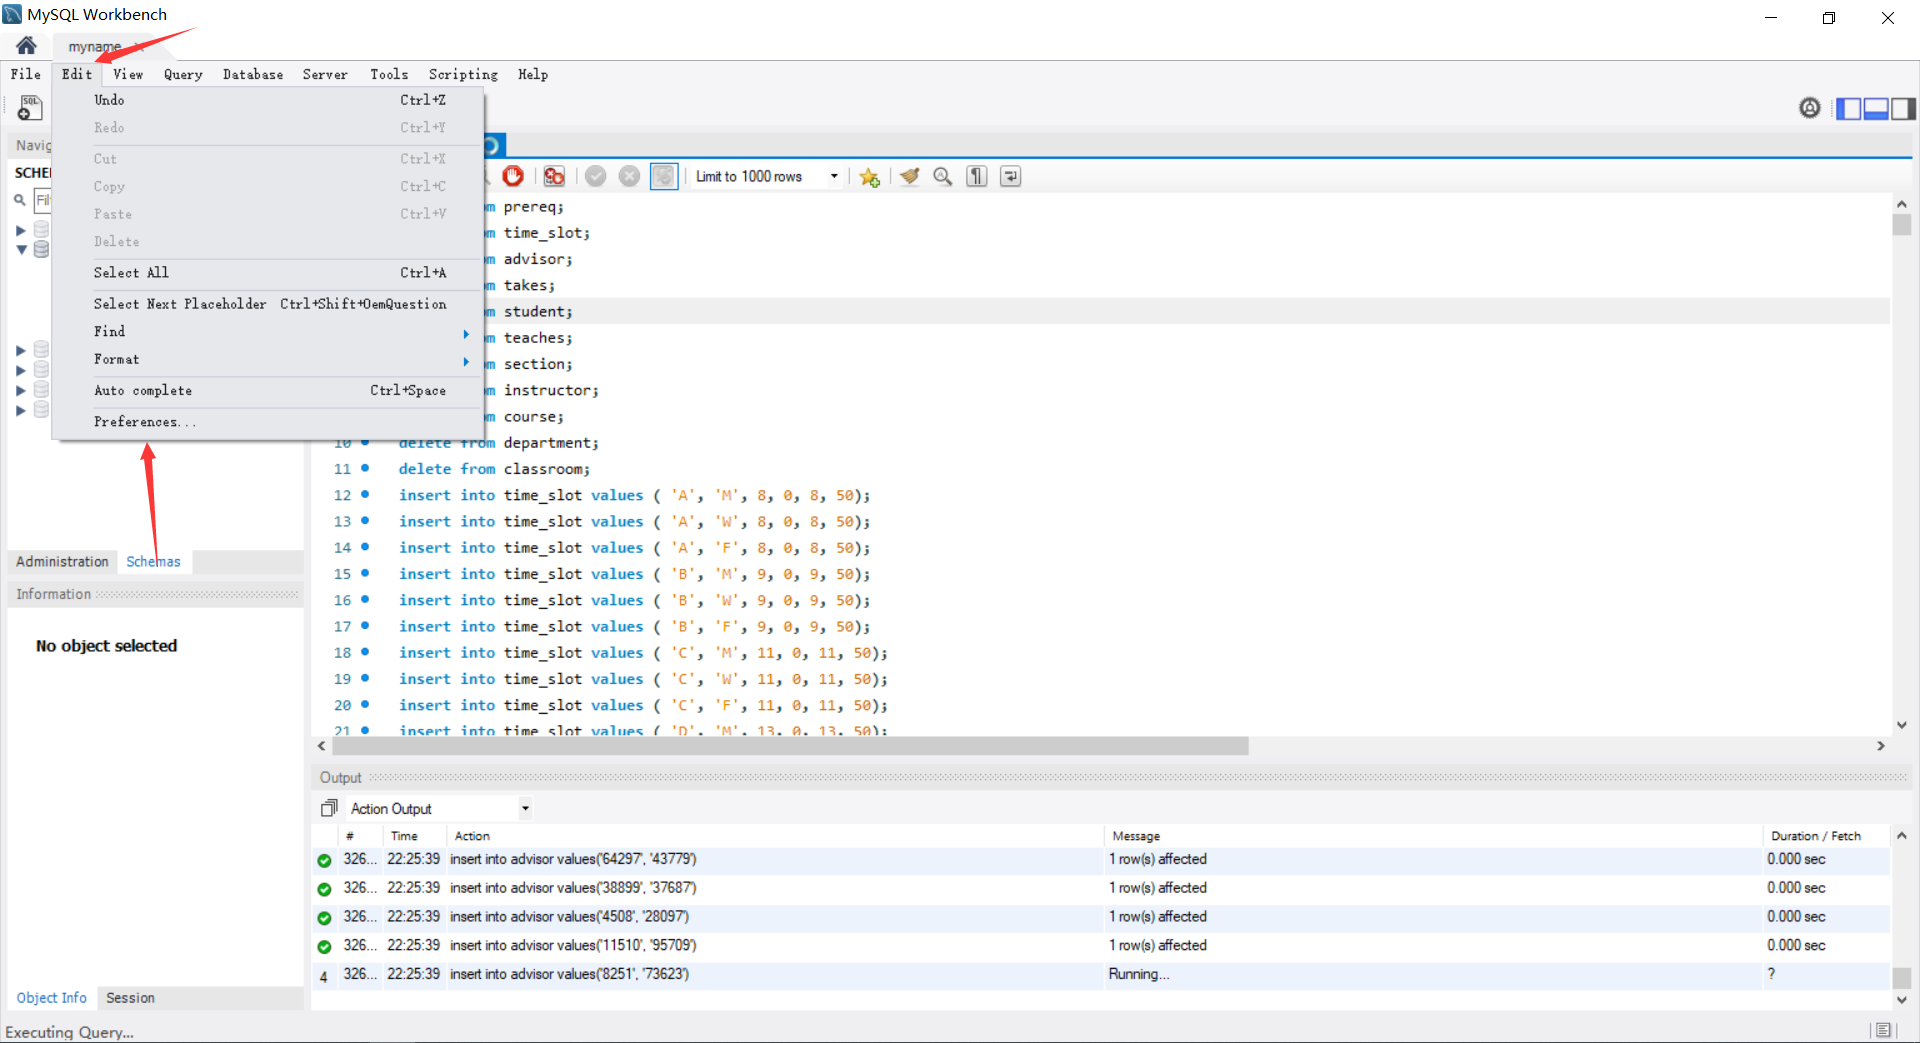The image size is (1920, 1043).
Task: Save current statement as SQL snippet
Action: (869, 176)
